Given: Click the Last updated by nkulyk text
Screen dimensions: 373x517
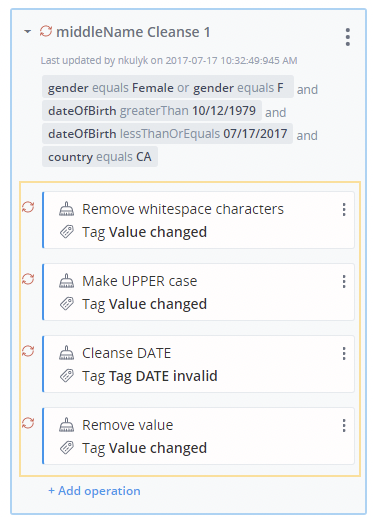Looking at the screenshot, I should 169,60.
